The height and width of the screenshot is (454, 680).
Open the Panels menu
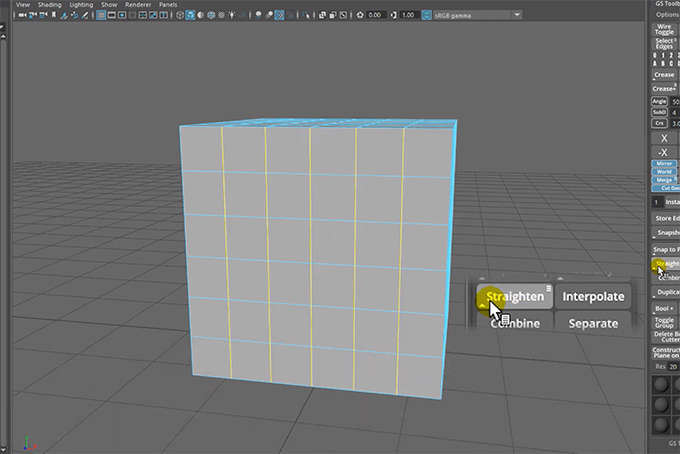[168, 4]
